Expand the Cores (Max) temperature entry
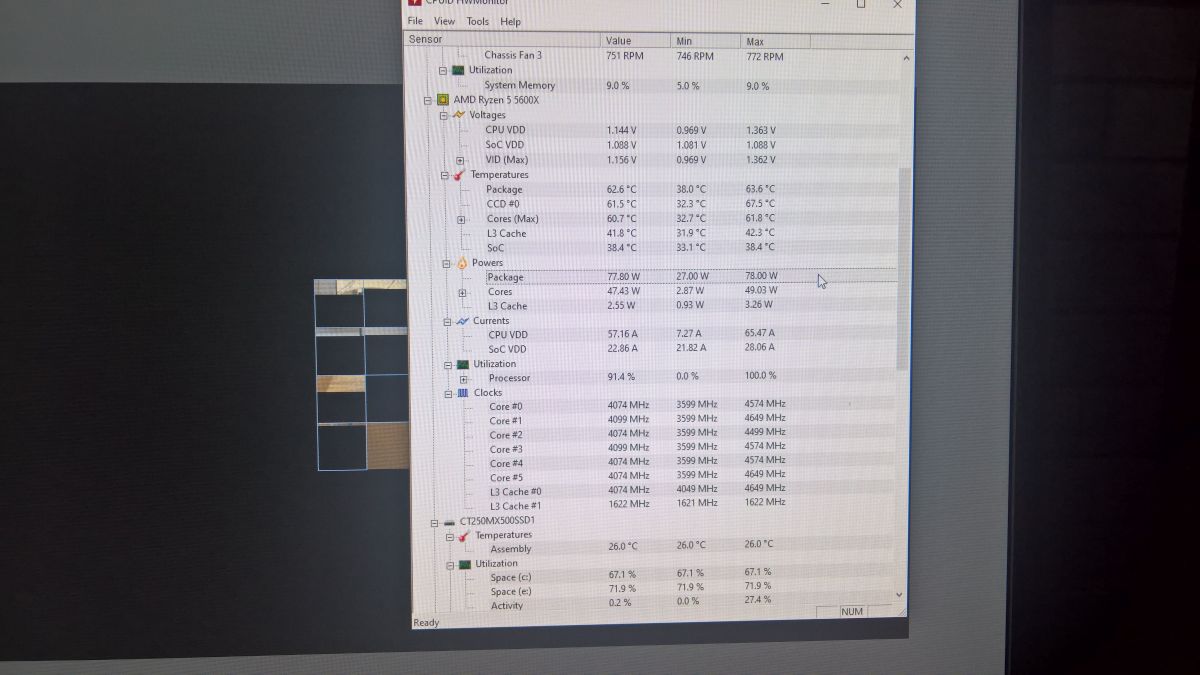The height and width of the screenshot is (675, 1200). click(x=461, y=219)
